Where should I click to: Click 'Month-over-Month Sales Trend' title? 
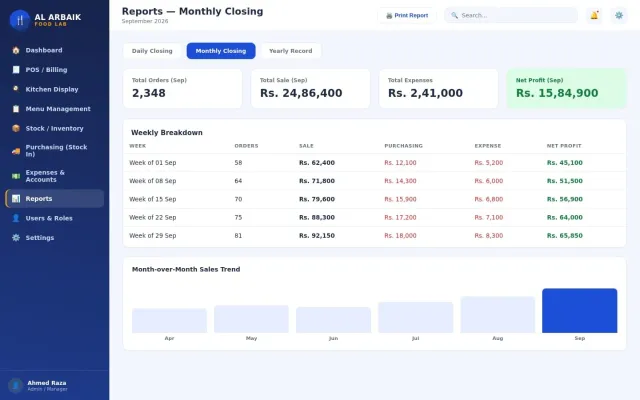coord(186,269)
